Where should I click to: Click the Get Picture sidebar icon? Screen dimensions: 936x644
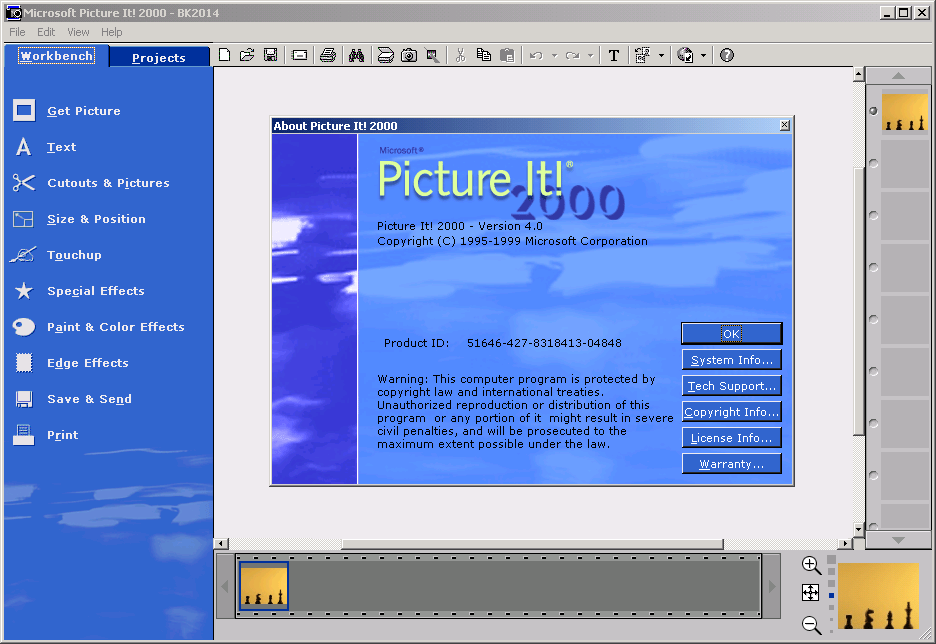pos(24,110)
